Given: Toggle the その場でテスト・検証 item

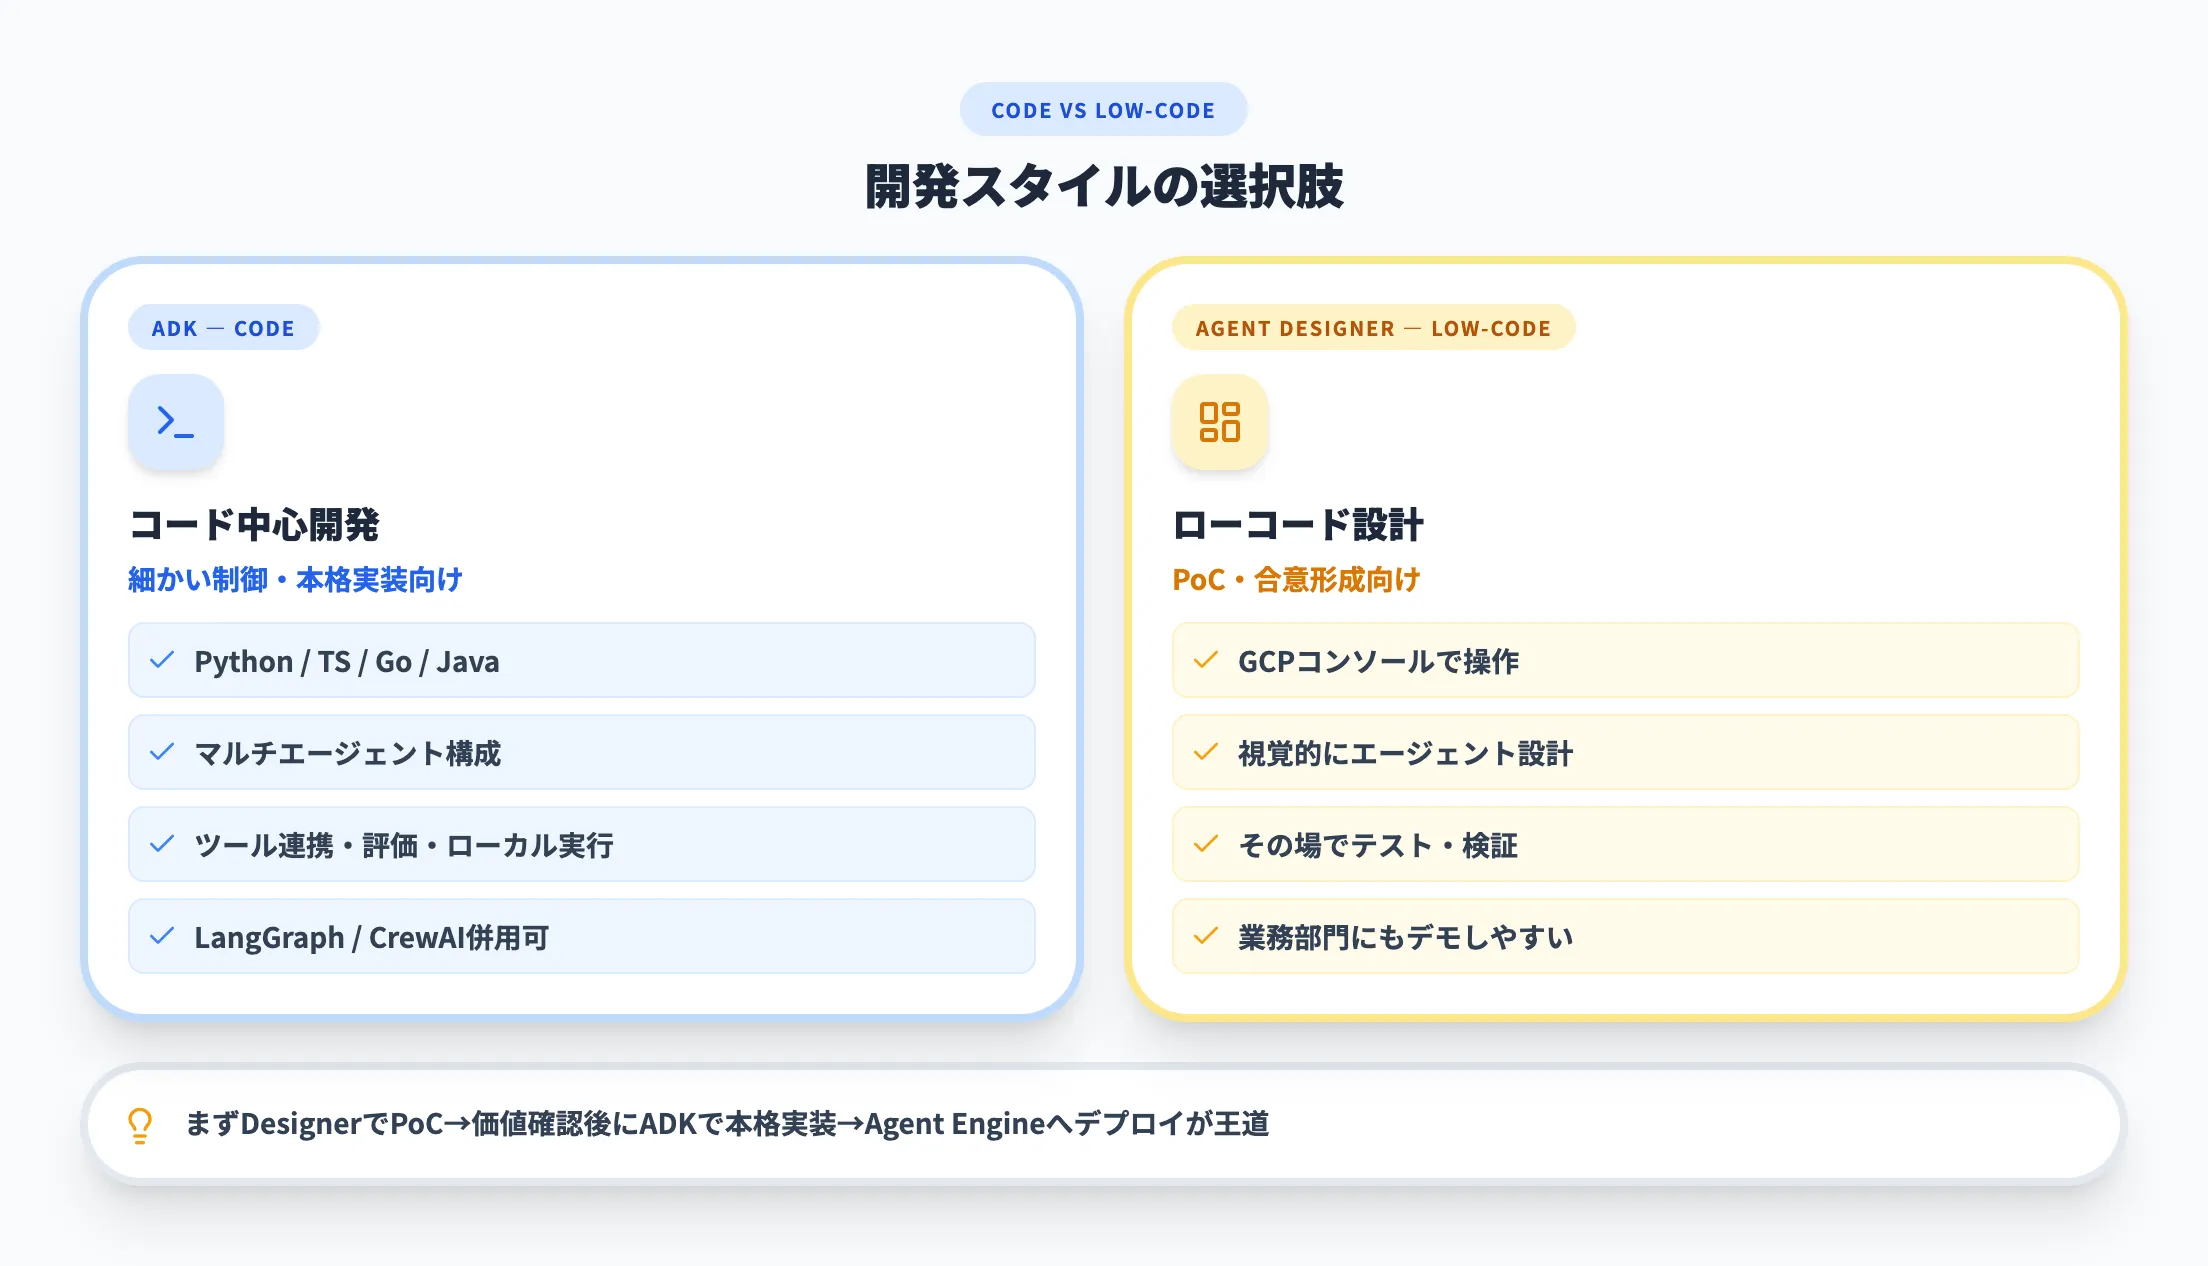Looking at the screenshot, I should [1626, 844].
